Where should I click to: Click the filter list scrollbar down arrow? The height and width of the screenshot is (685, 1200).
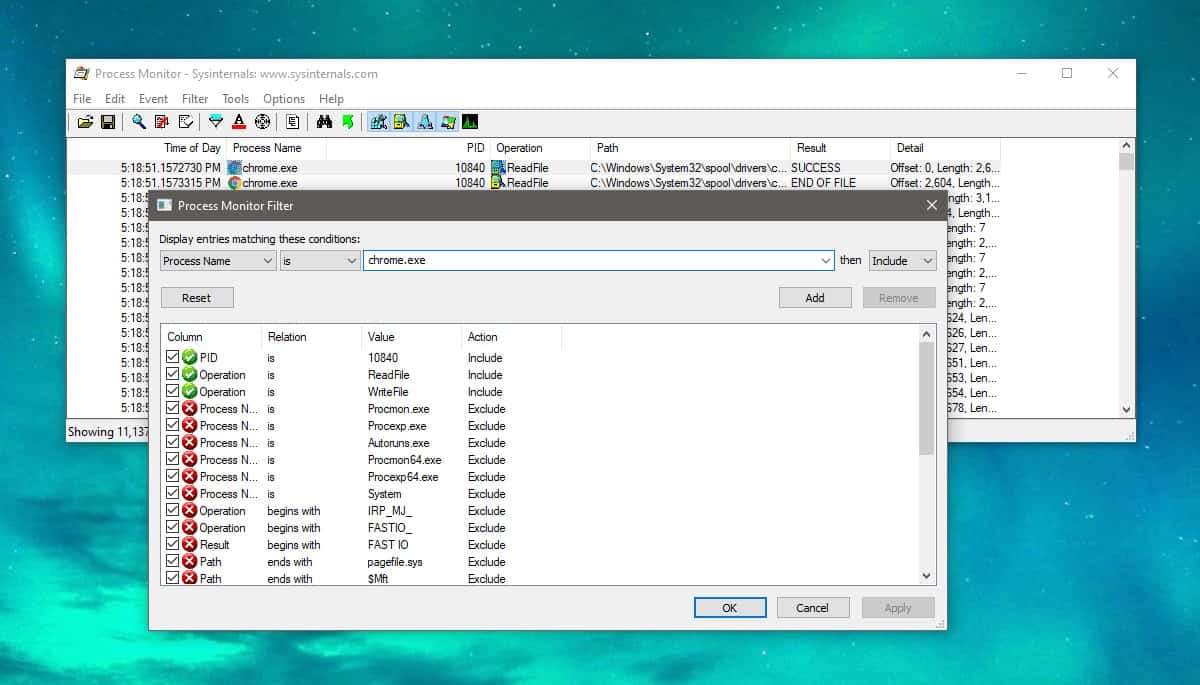[x=926, y=575]
